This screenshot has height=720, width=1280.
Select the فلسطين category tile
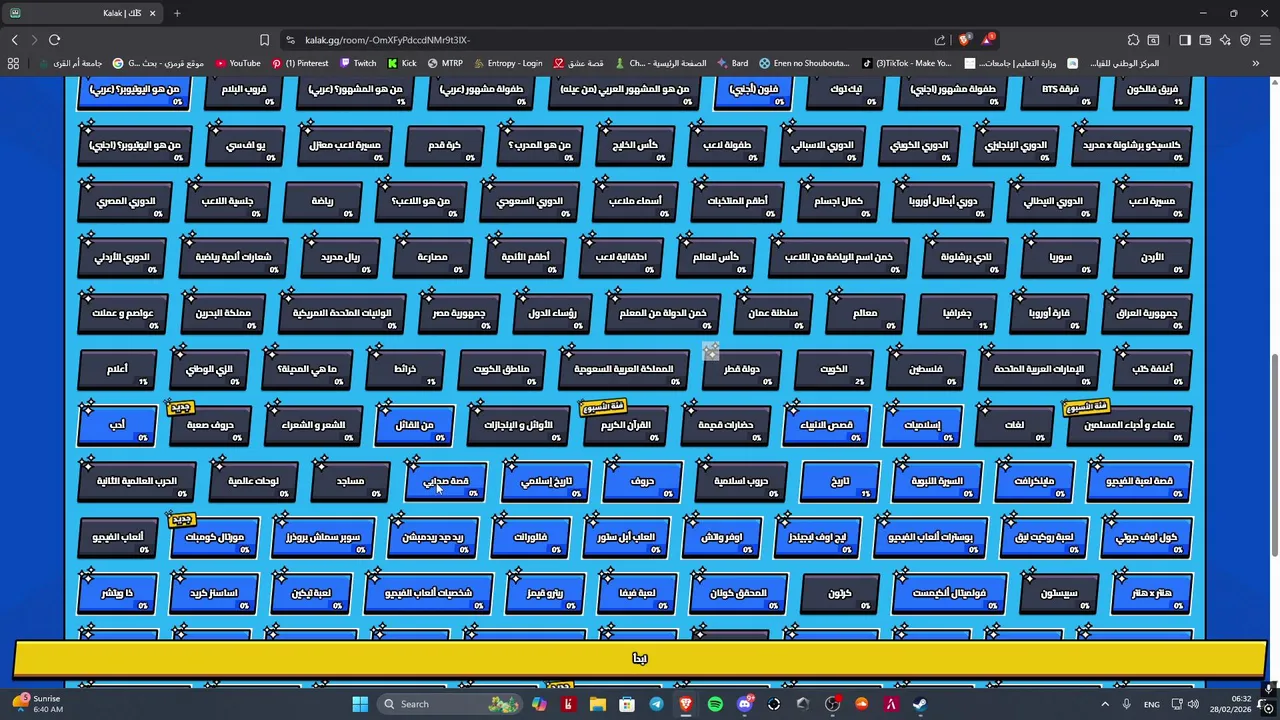coord(926,369)
